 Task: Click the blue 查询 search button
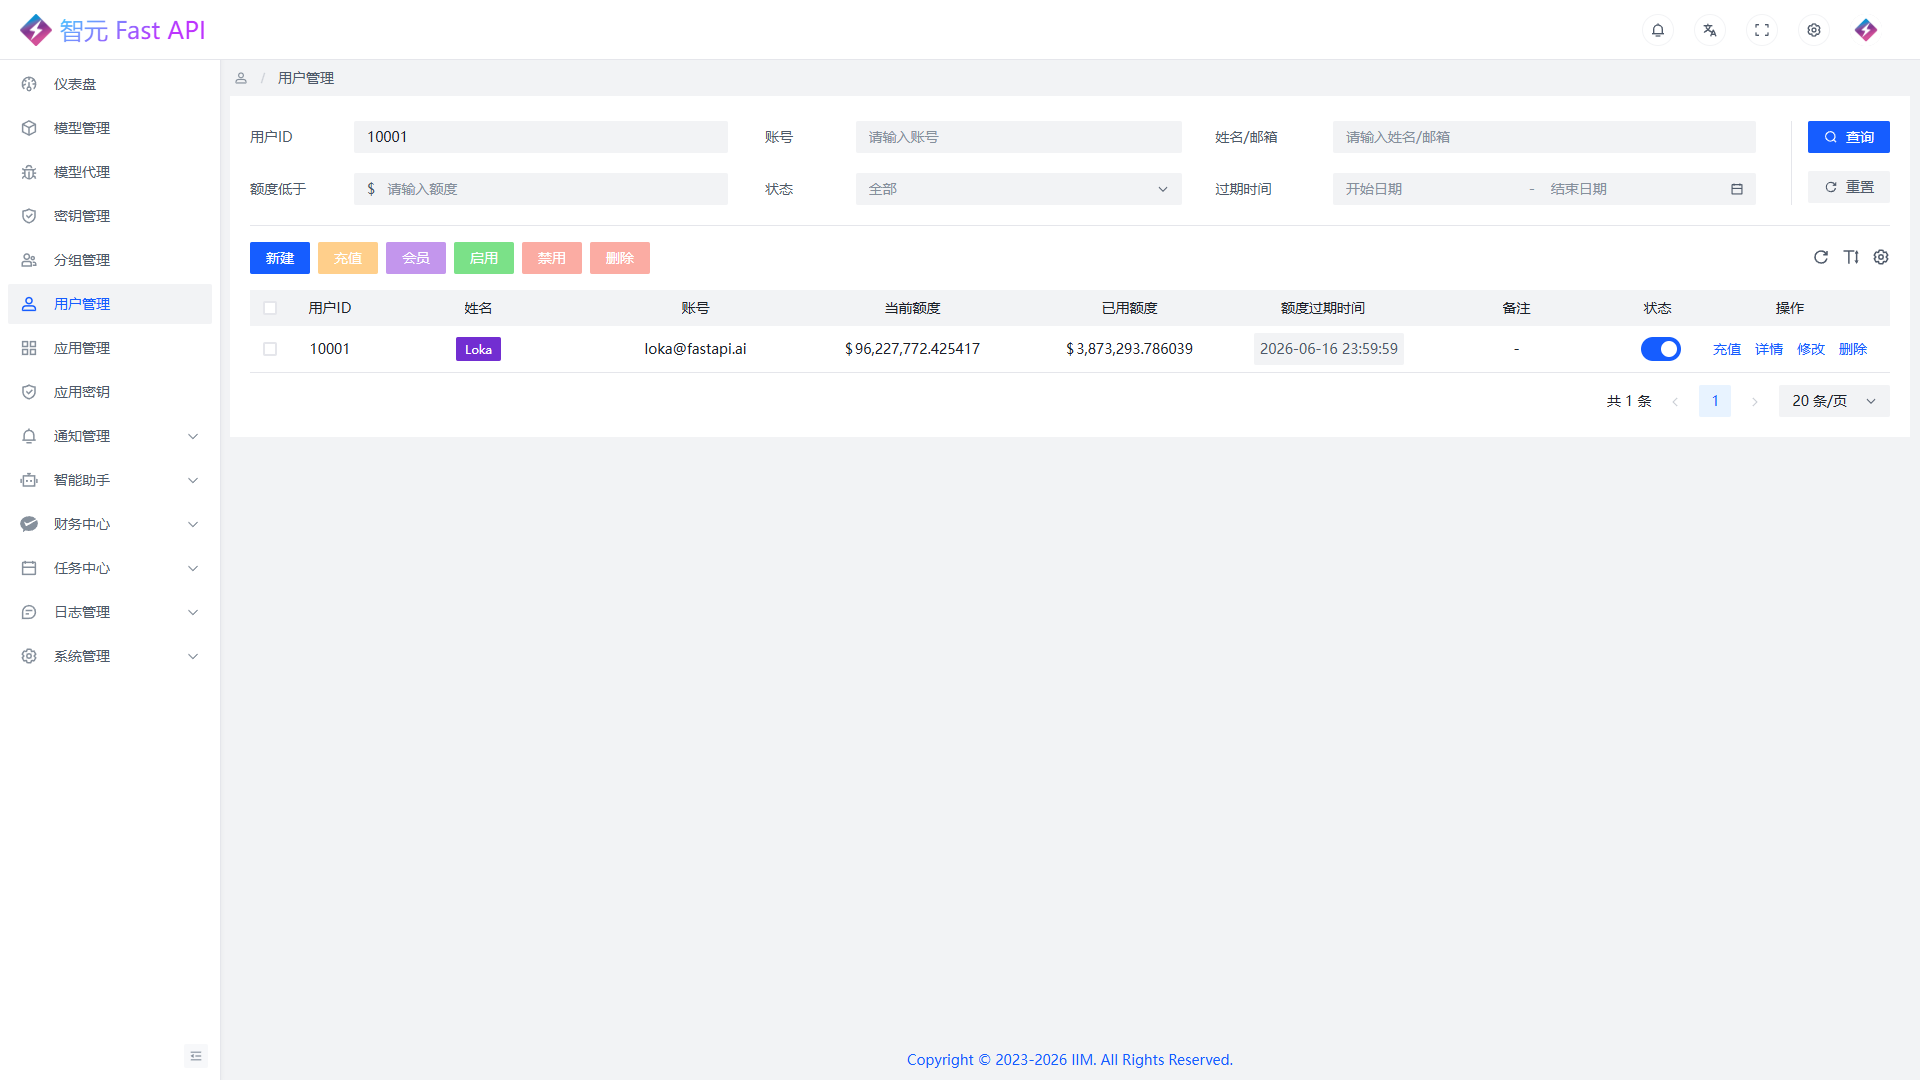pos(1848,137)
